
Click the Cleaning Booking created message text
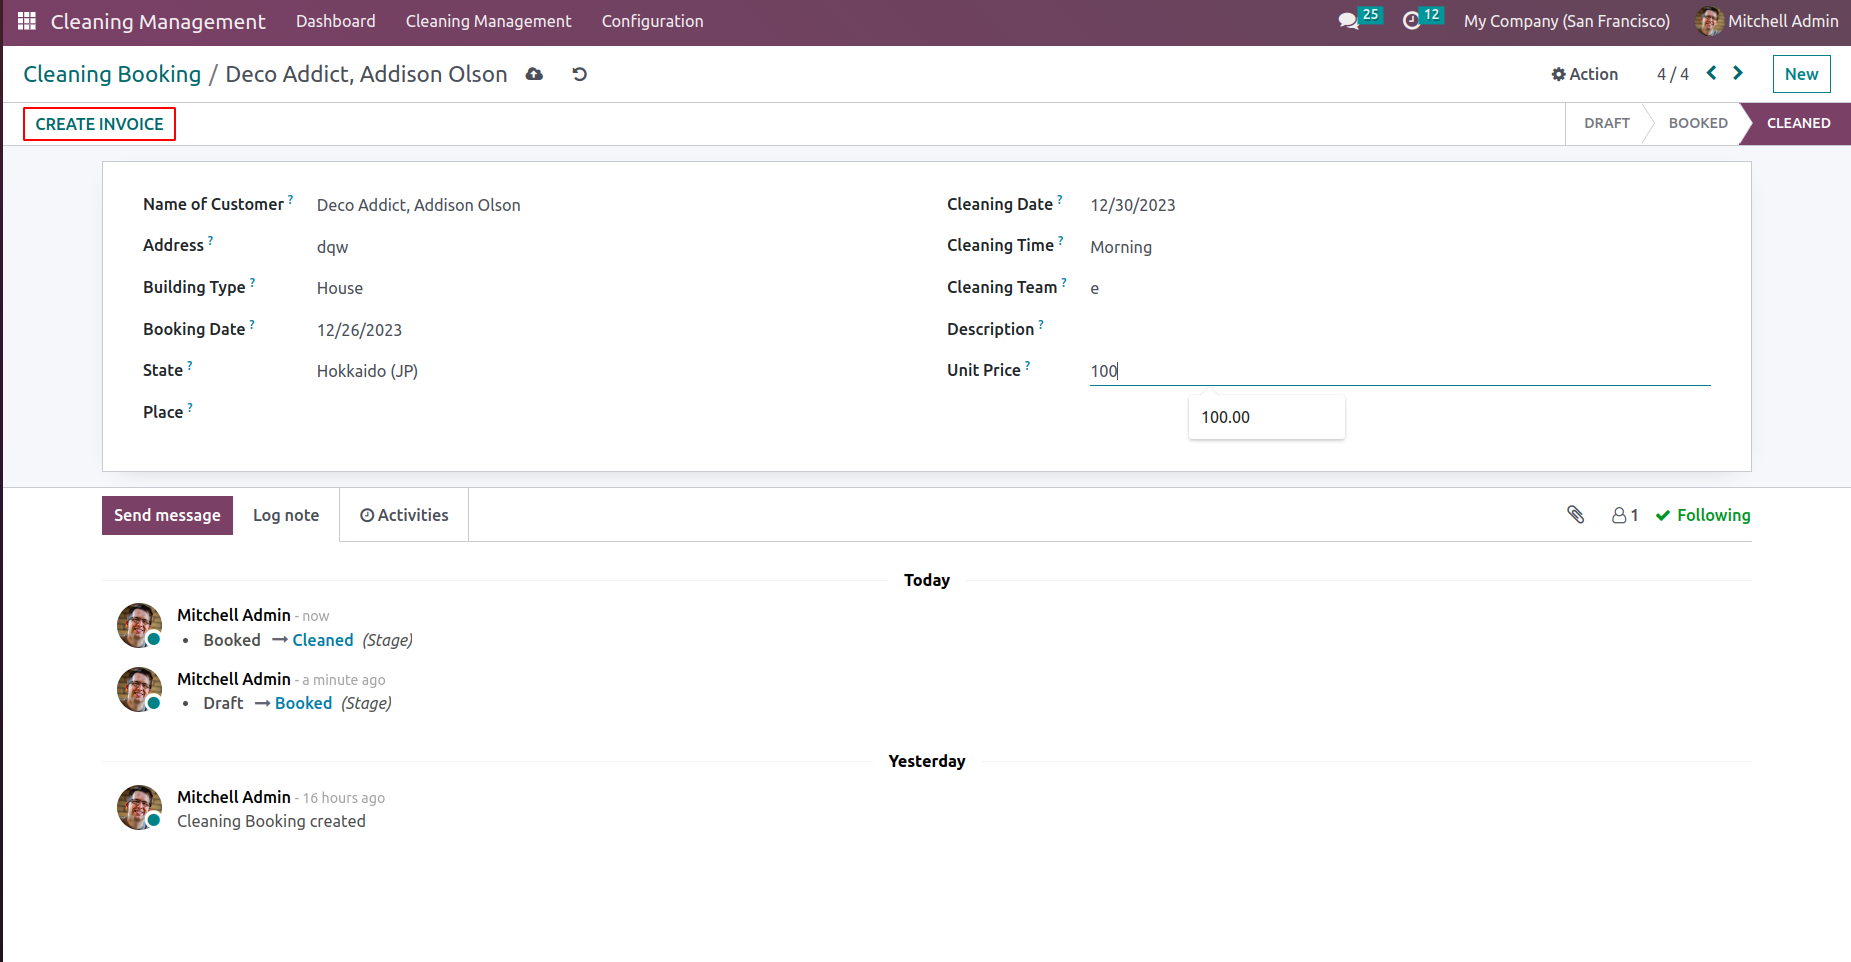click(271, 821)
